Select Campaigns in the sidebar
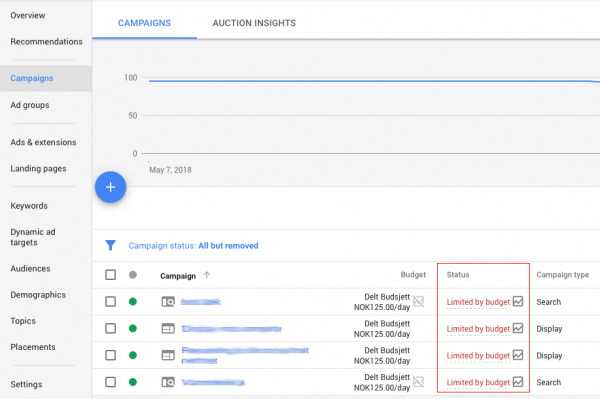This screenshot has height=399, width=600. (46, 78)
